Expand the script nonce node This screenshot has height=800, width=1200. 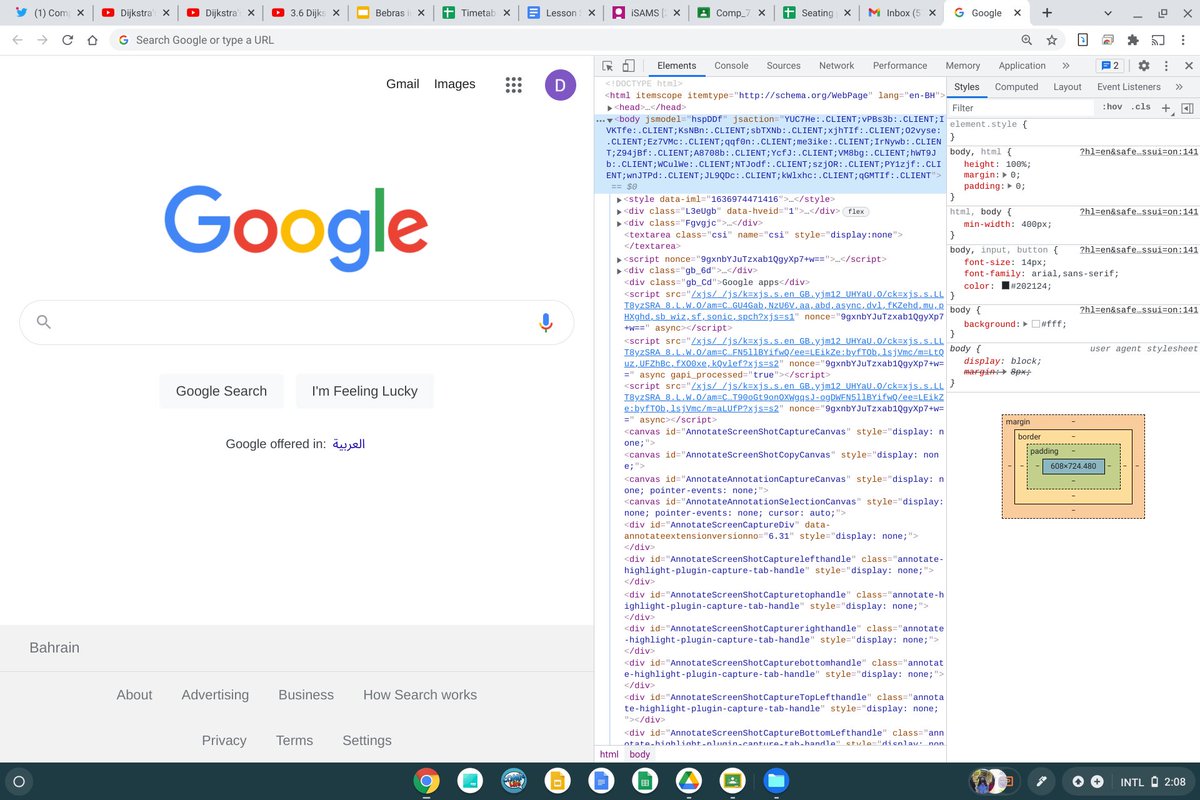pos(619,259)
